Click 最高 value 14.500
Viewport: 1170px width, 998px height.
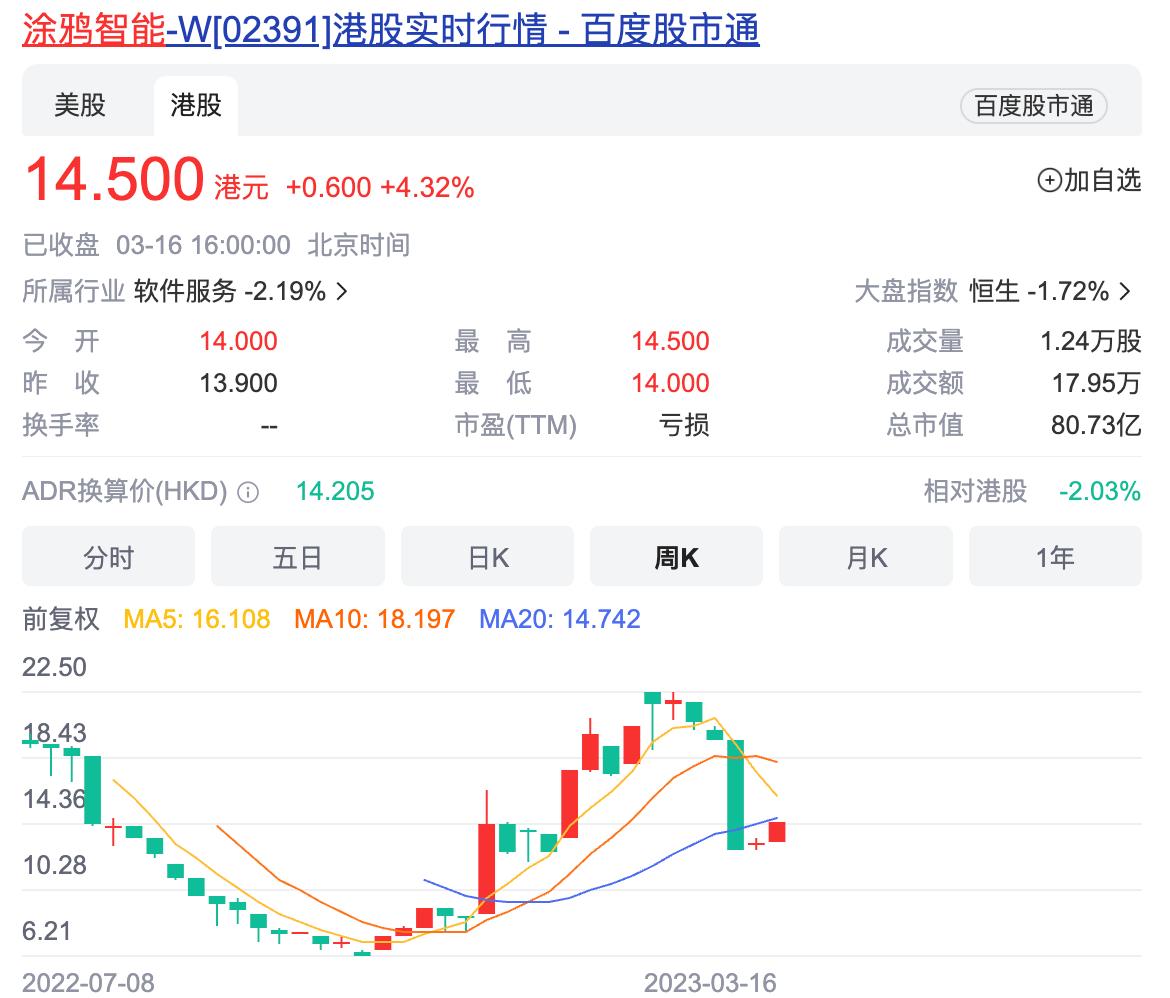(x=670, y=341)
